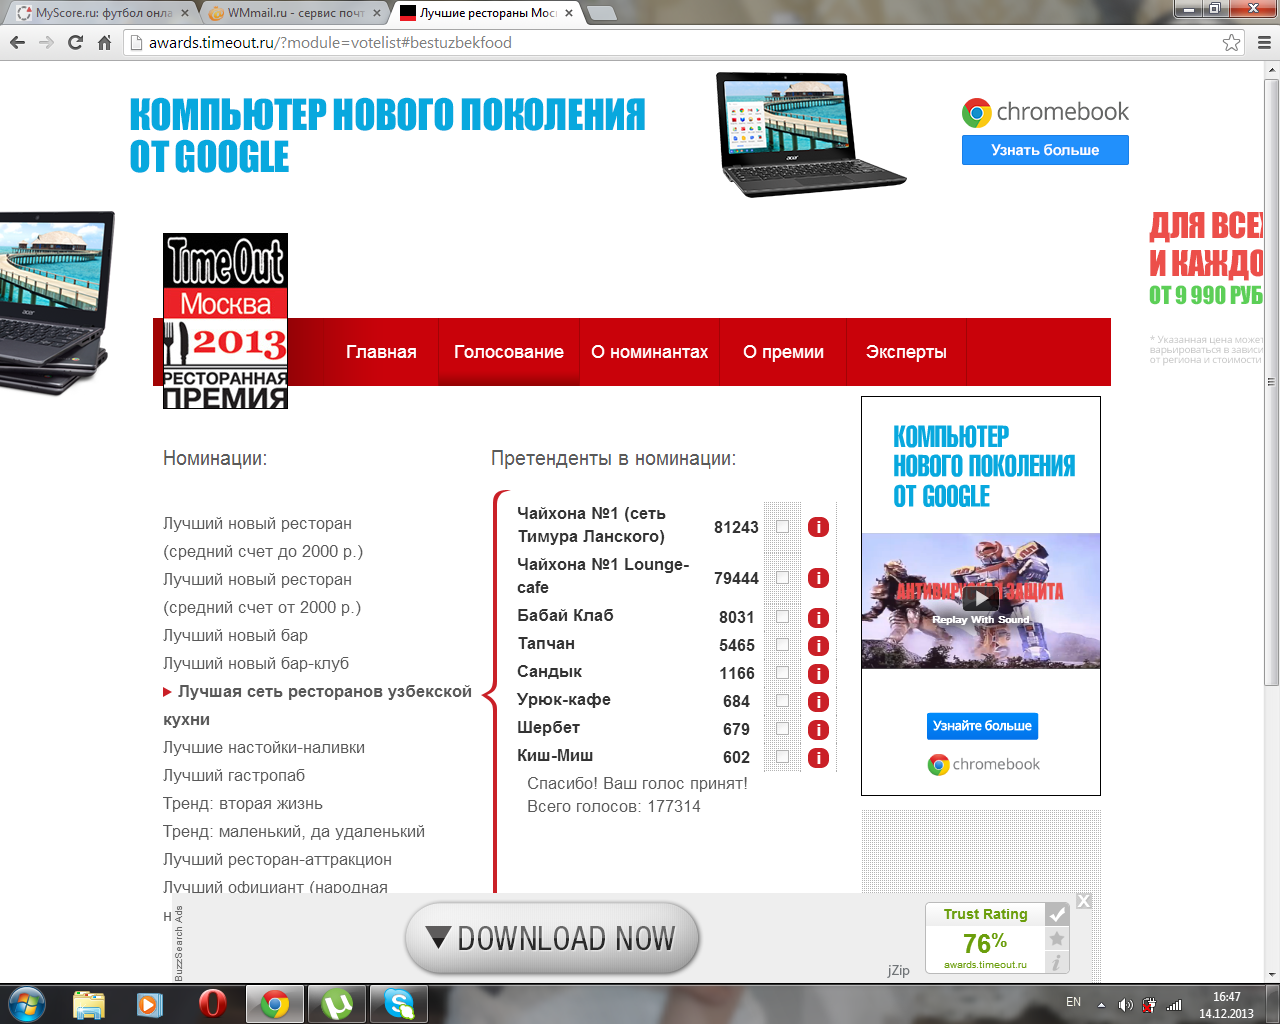Open Лучший гастропаб nomination

click(x=234, y=775)
